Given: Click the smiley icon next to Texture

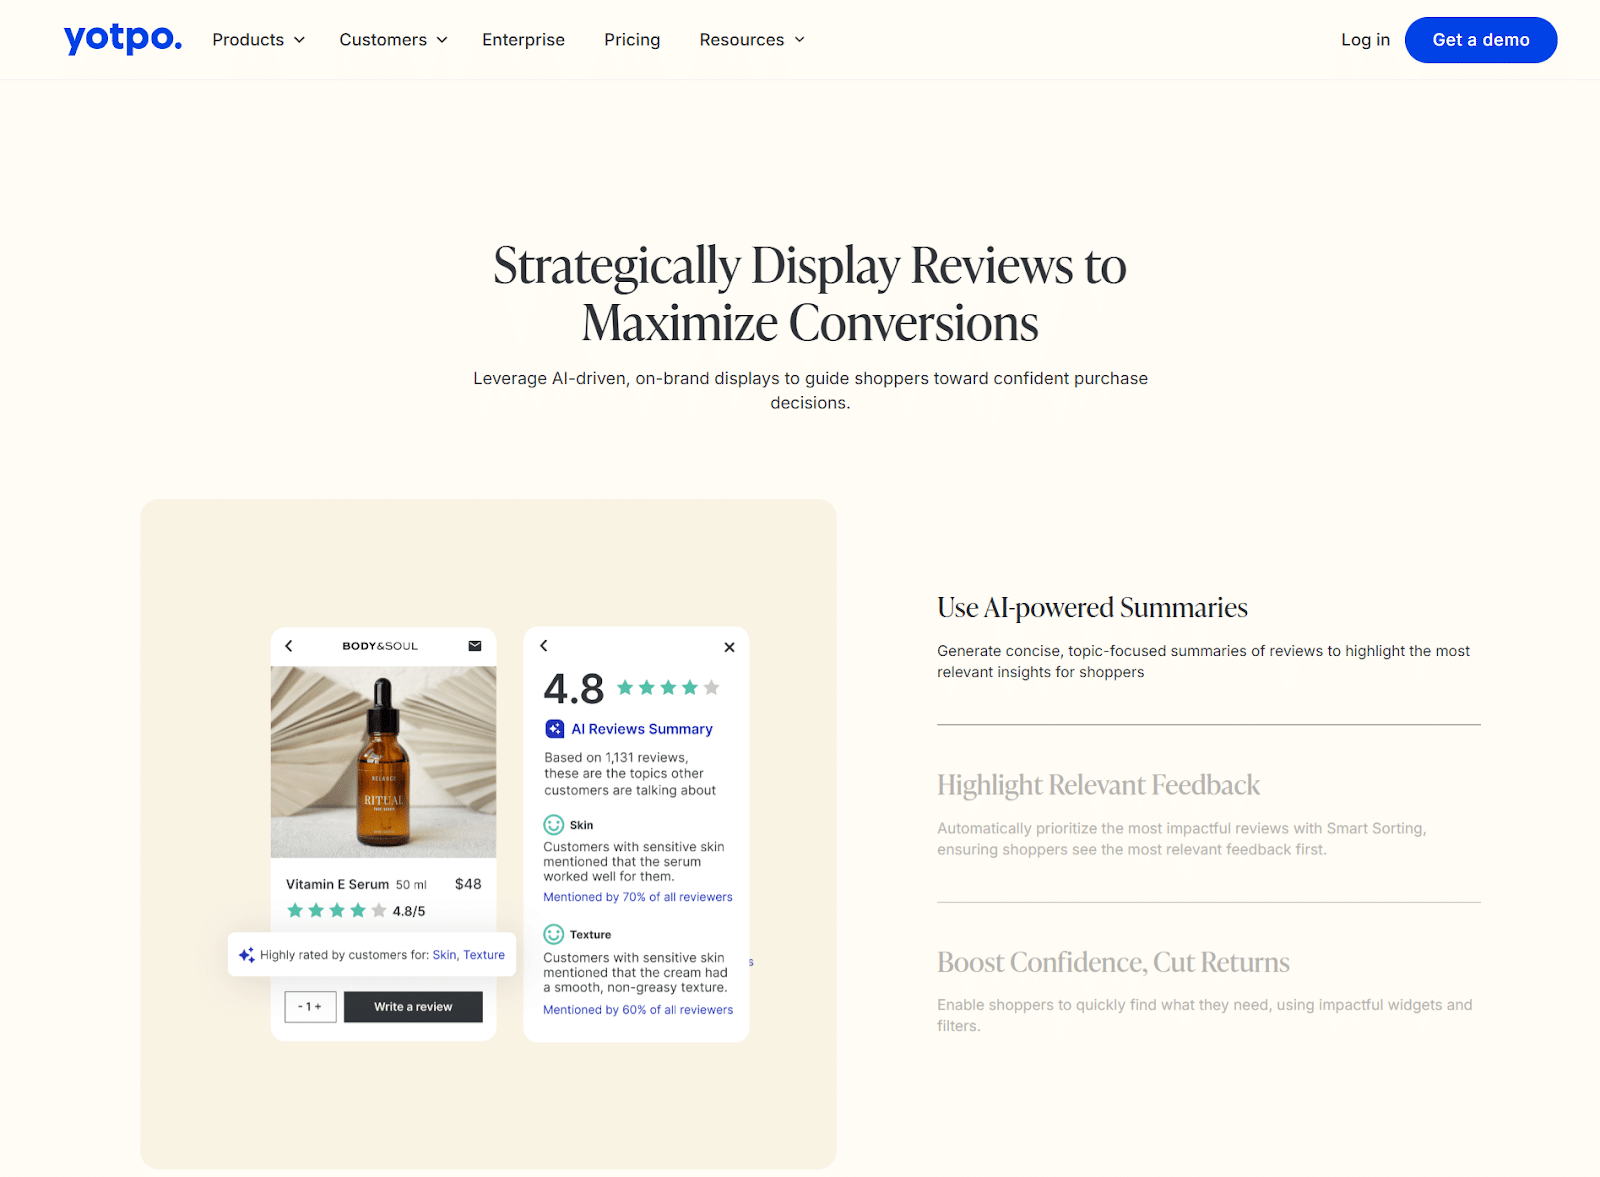Looking at the screenshot, I should (552, 934).
